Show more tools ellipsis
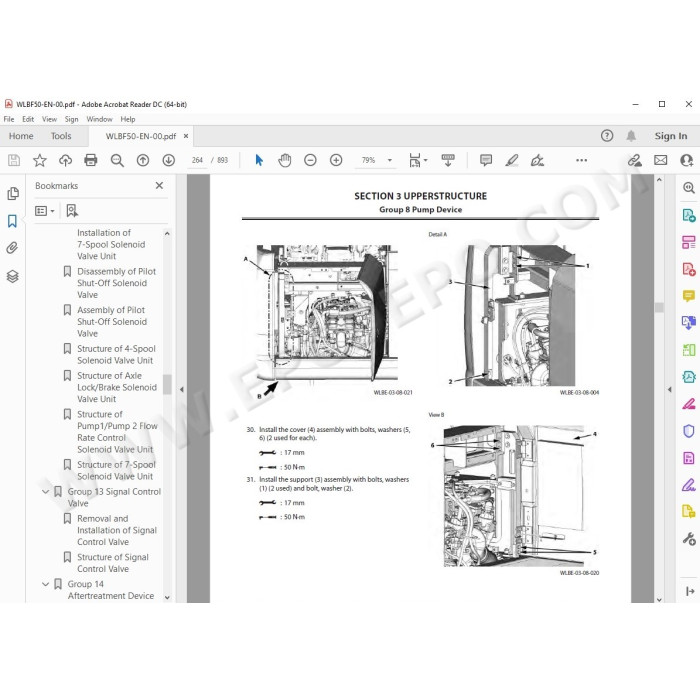Screen dimensions: 700x700 (x=581, y=160)
